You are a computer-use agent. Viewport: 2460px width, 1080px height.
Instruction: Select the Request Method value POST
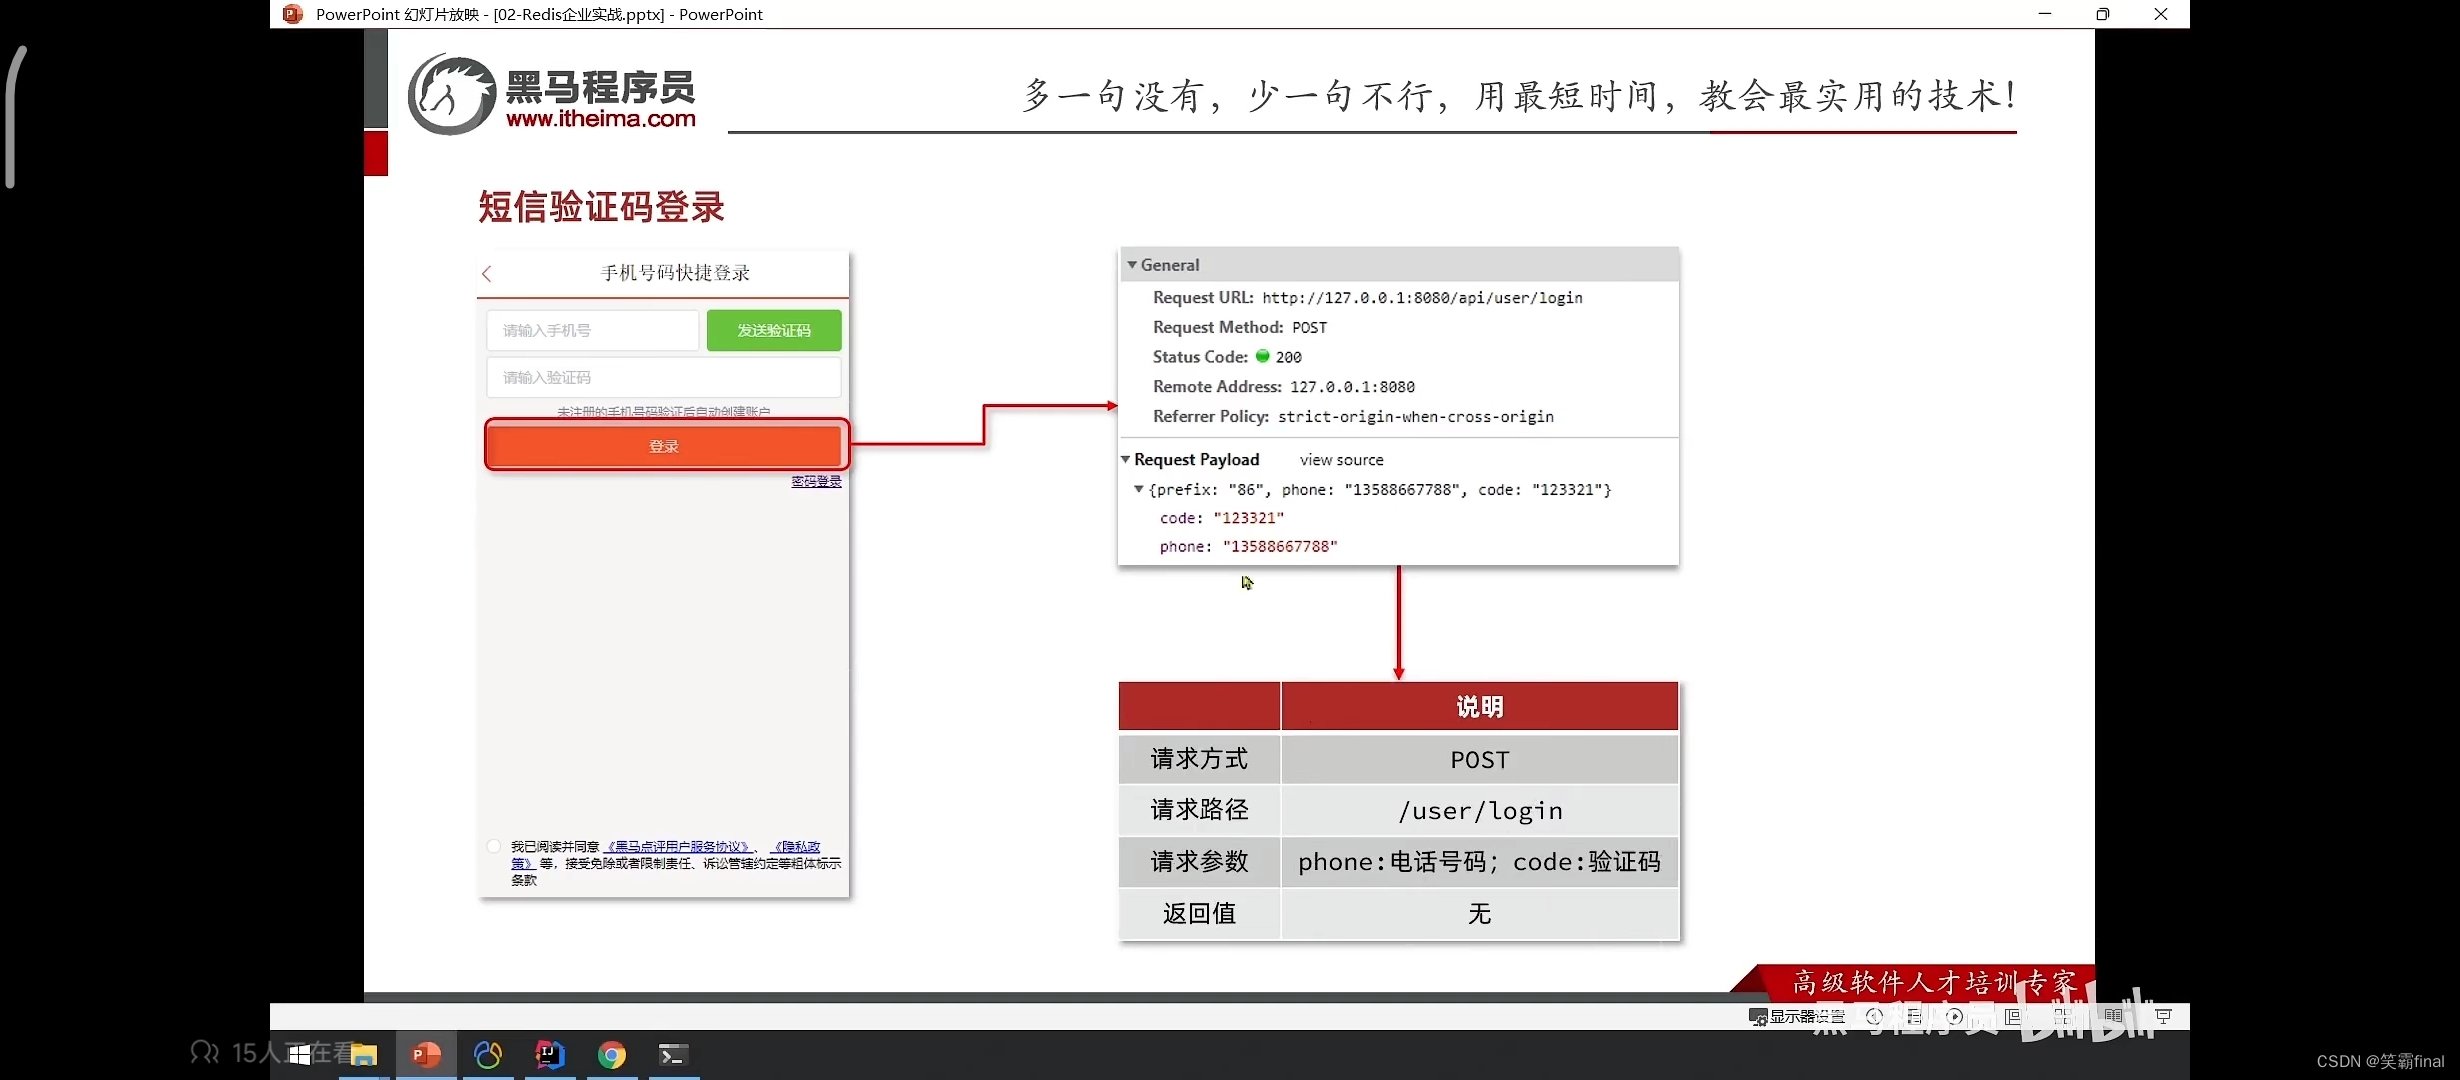tap(1310, 328)
